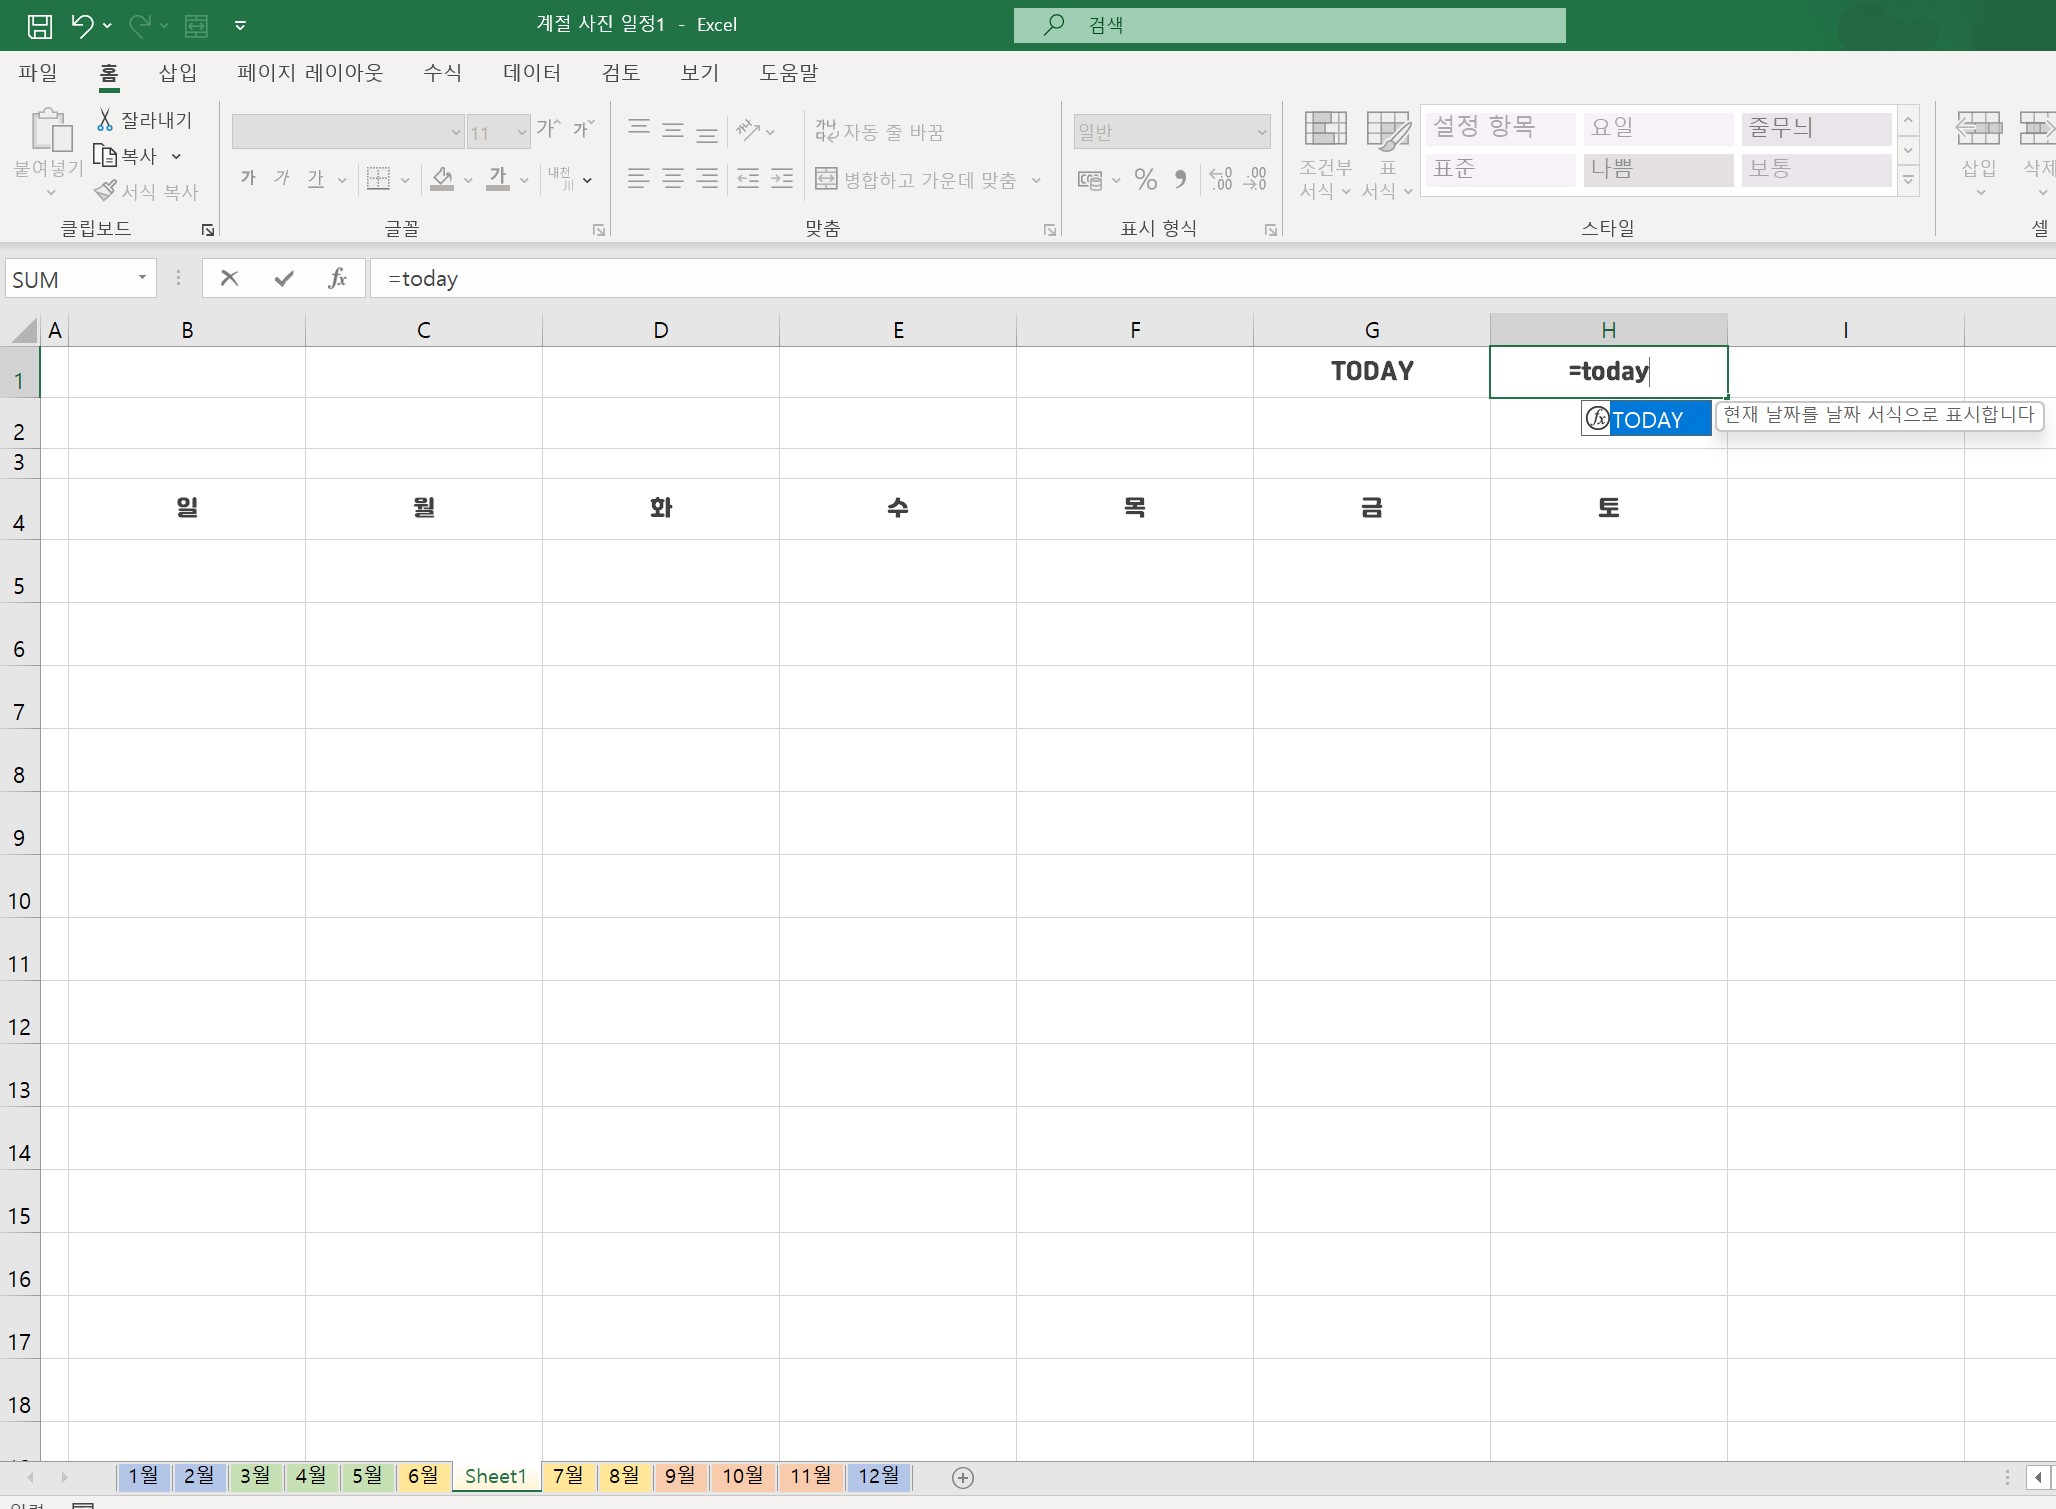Viewport: 2056px width, 1509px height.
Task: Click Comma Style icon
Action: point(1181,180)
